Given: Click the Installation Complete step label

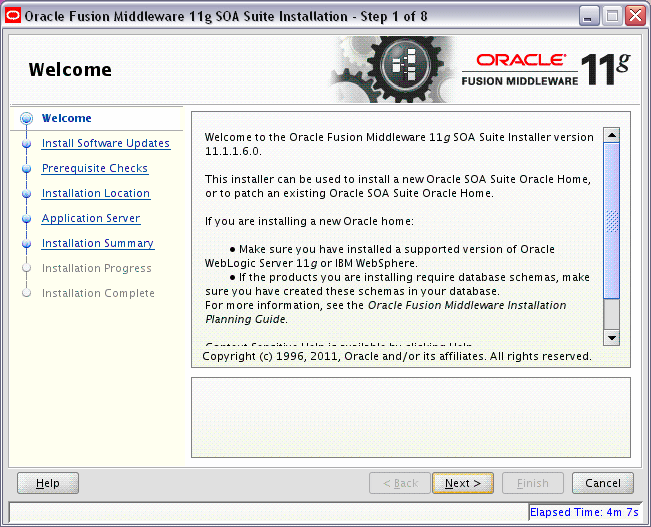Looking at the screenshot, I should point(98,293).
